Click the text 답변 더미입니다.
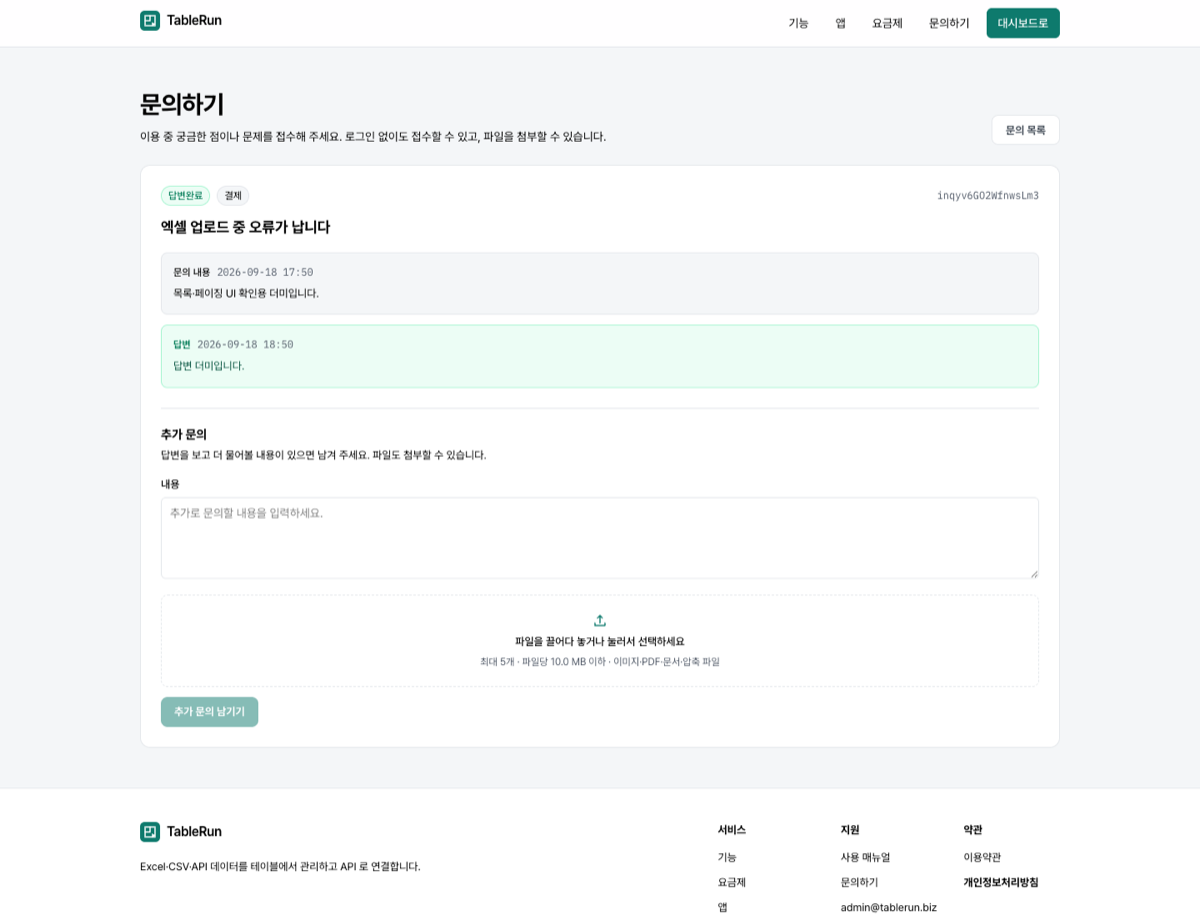This screenshot has width=1200, height=916. point(208,365)
